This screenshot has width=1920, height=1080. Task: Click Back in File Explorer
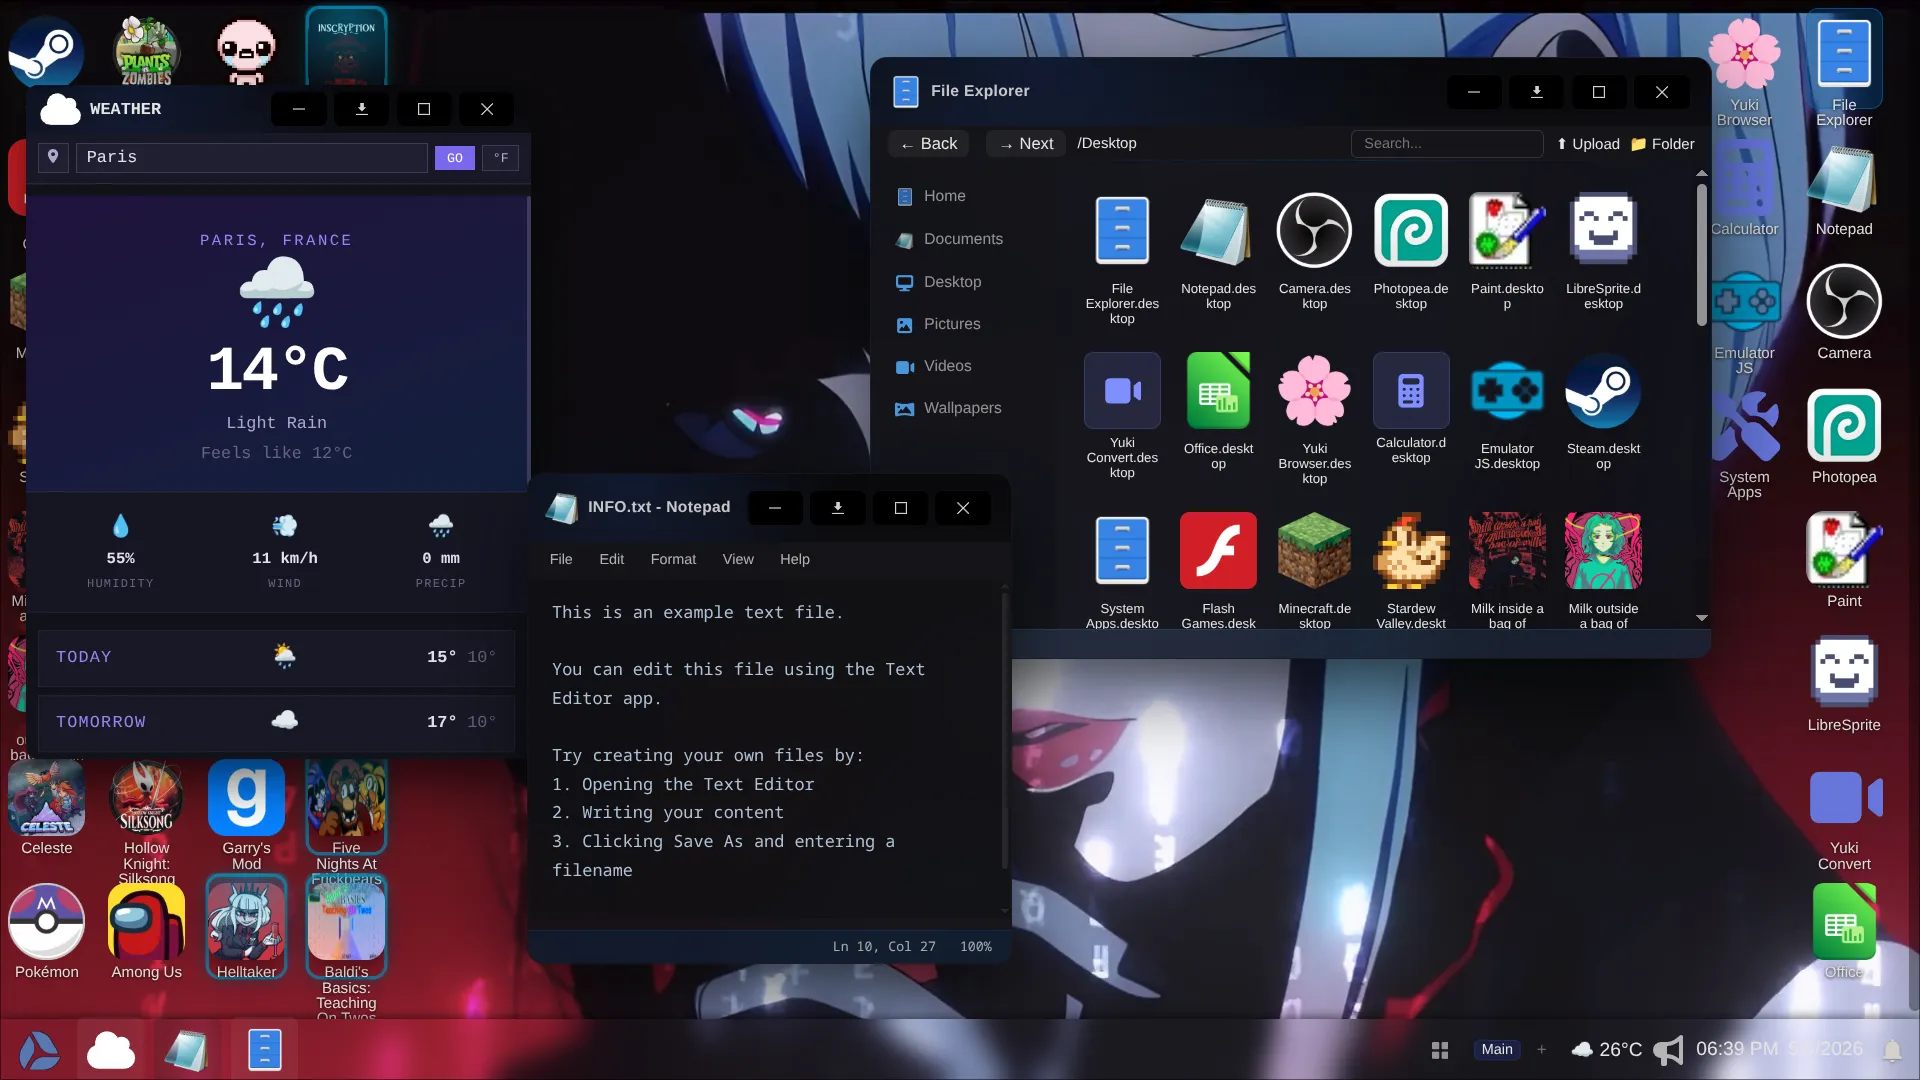point(929,144)
